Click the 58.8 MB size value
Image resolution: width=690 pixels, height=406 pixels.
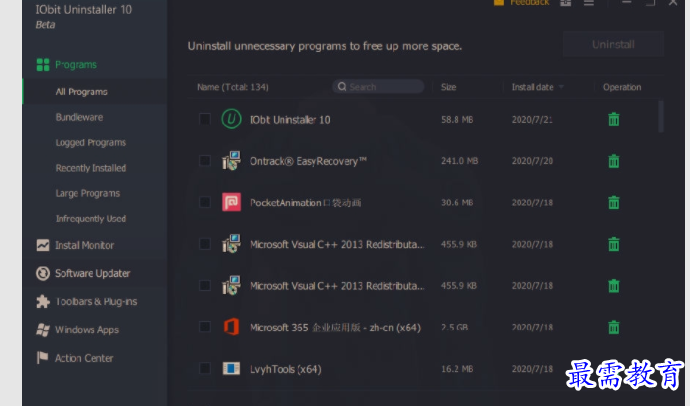(x=457, y=120)
